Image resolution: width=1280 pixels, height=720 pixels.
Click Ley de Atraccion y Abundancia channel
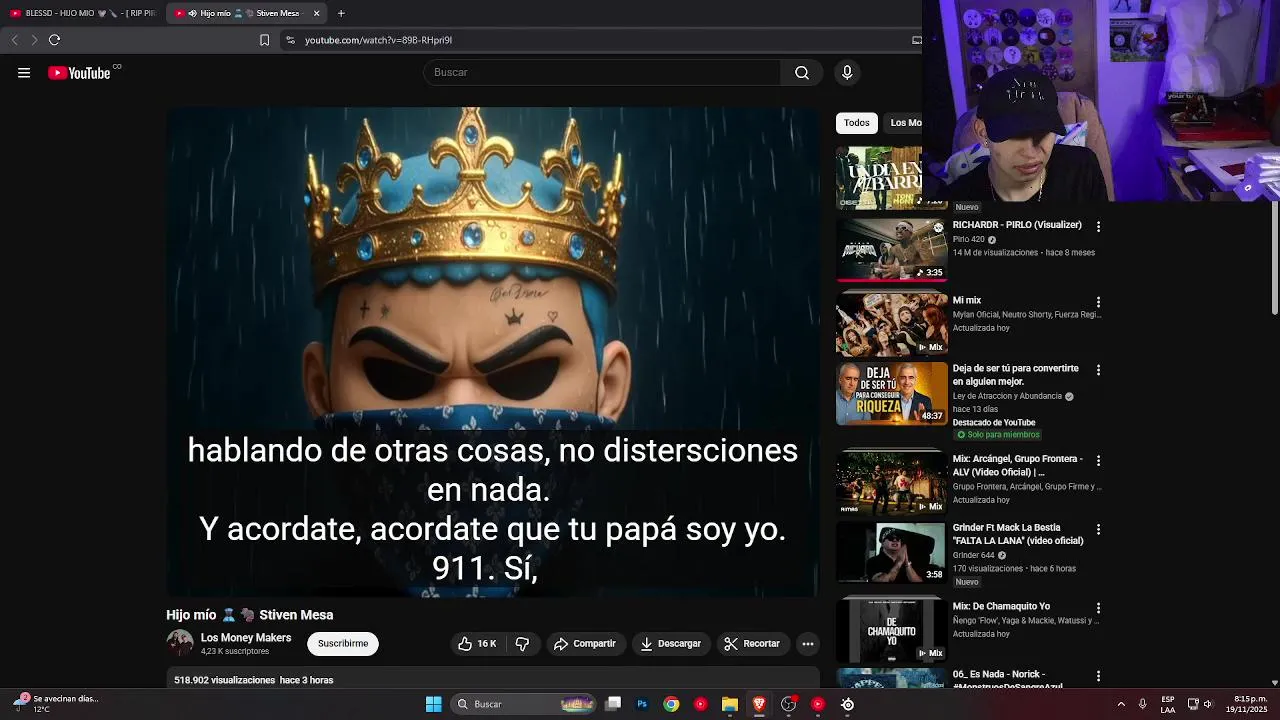click(1007, 396)
